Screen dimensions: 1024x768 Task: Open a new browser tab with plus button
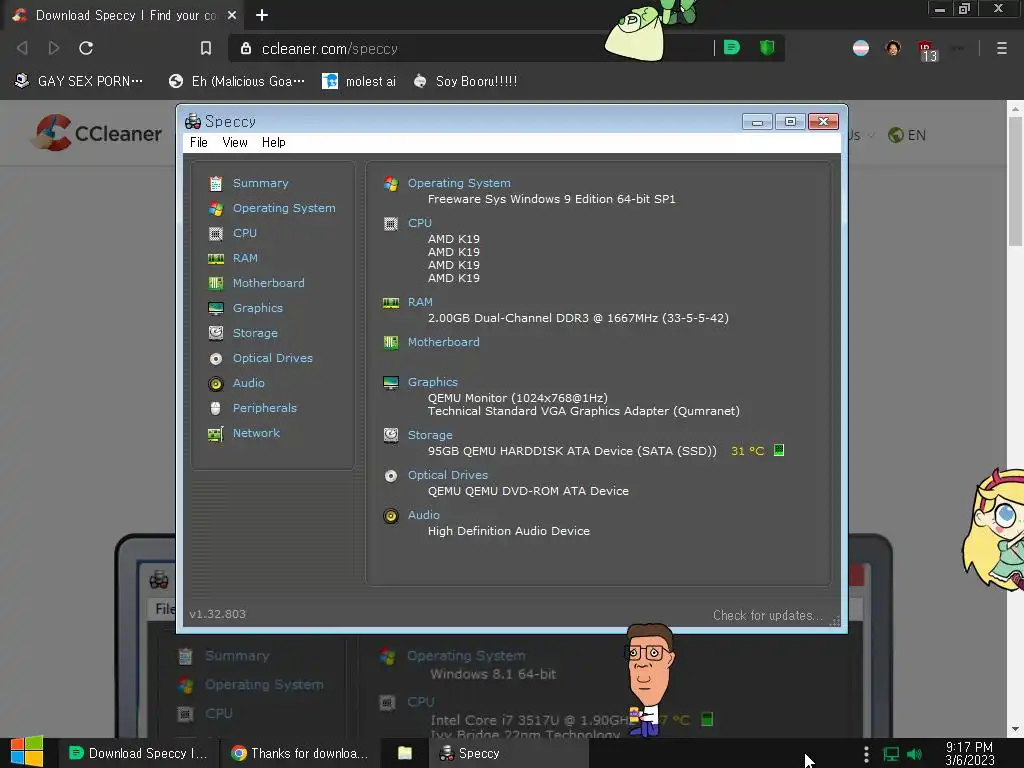(262, 15)
